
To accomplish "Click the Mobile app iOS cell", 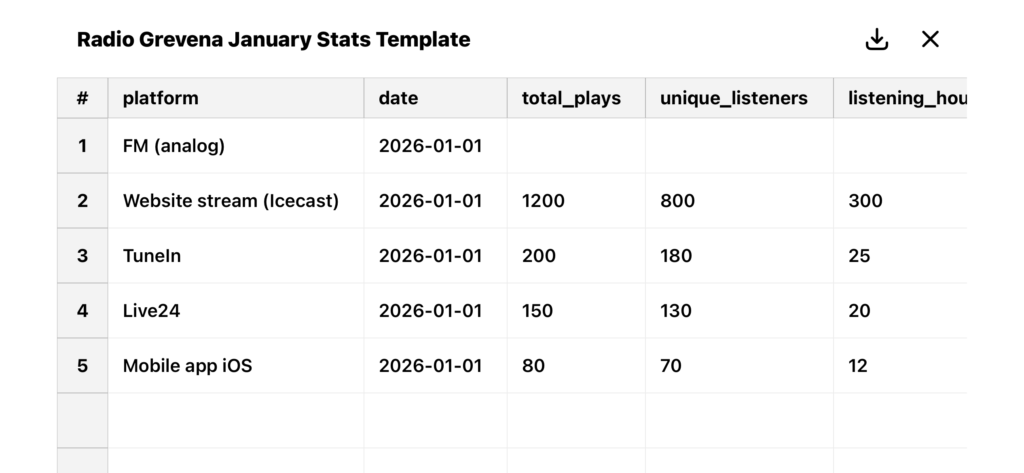I will (x=236, y=365).
